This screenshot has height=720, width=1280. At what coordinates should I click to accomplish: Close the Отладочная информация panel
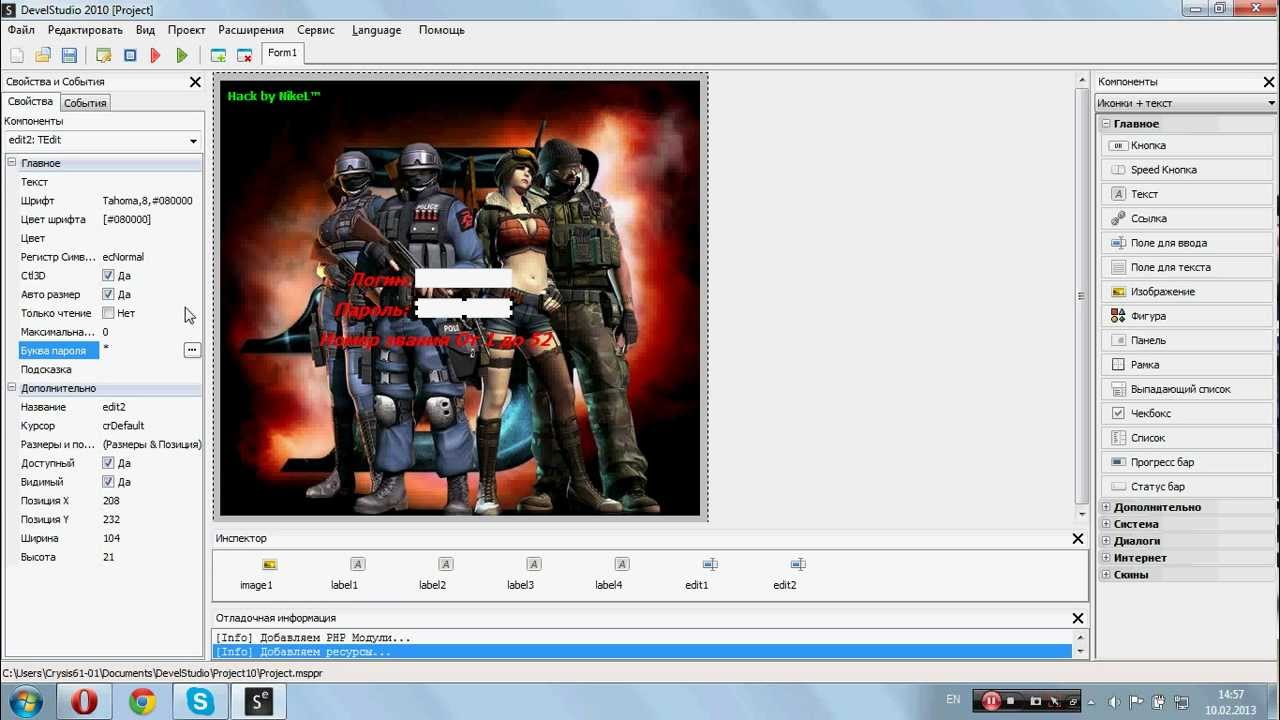coord(1077,618)
